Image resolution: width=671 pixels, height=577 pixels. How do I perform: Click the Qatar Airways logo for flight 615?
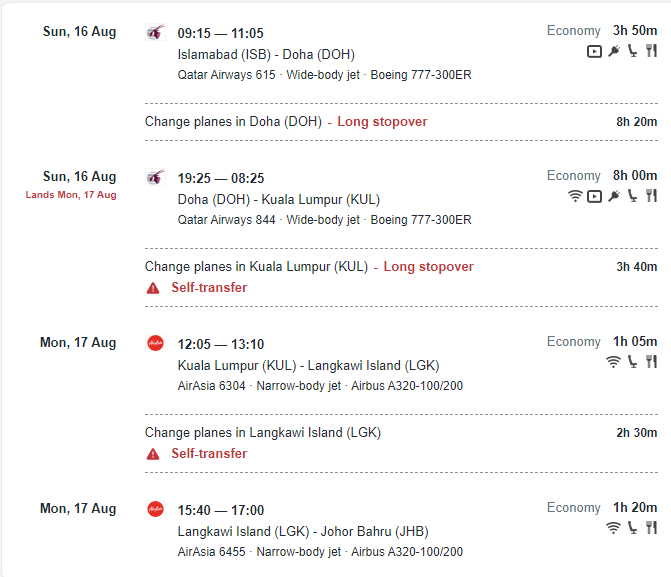coord(155,33)
